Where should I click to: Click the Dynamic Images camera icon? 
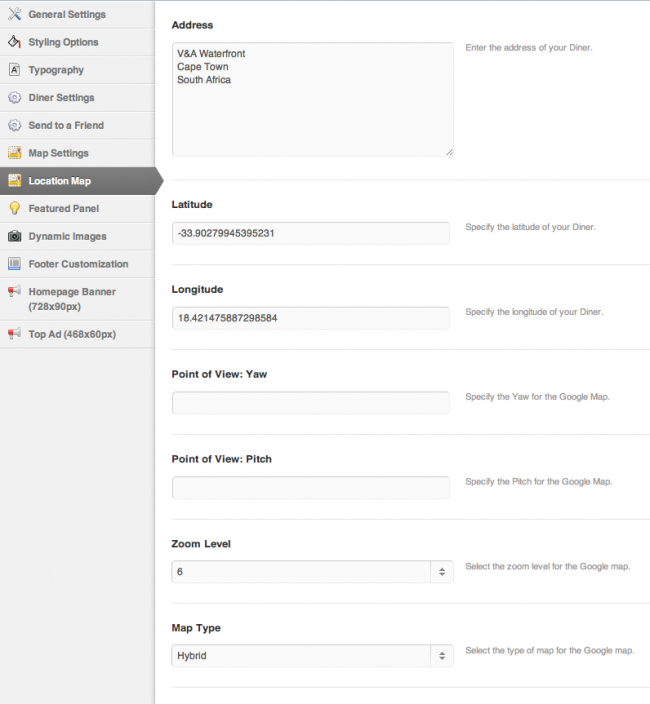[14, 236]
